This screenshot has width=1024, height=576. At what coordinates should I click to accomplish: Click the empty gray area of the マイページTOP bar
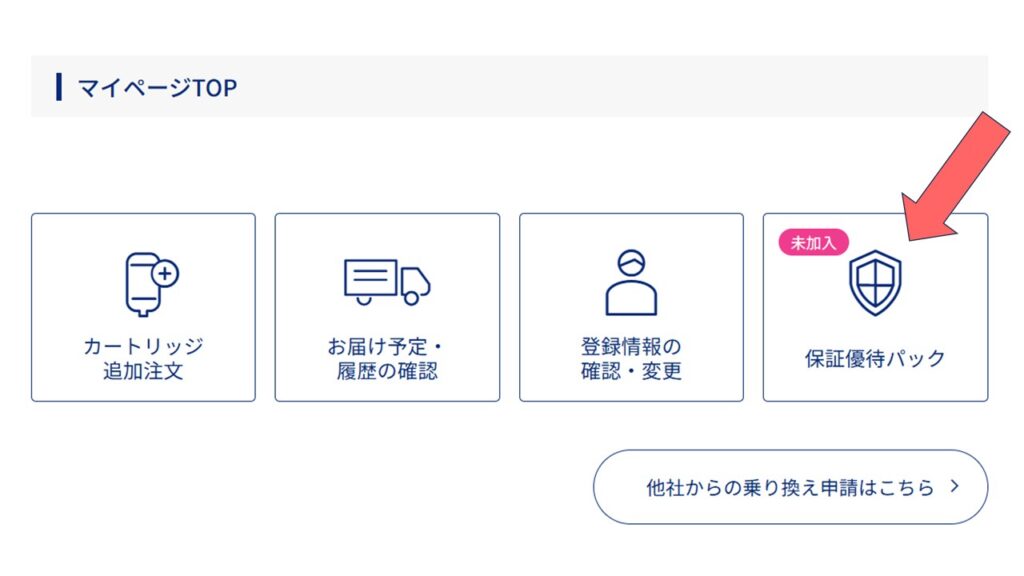600,87
